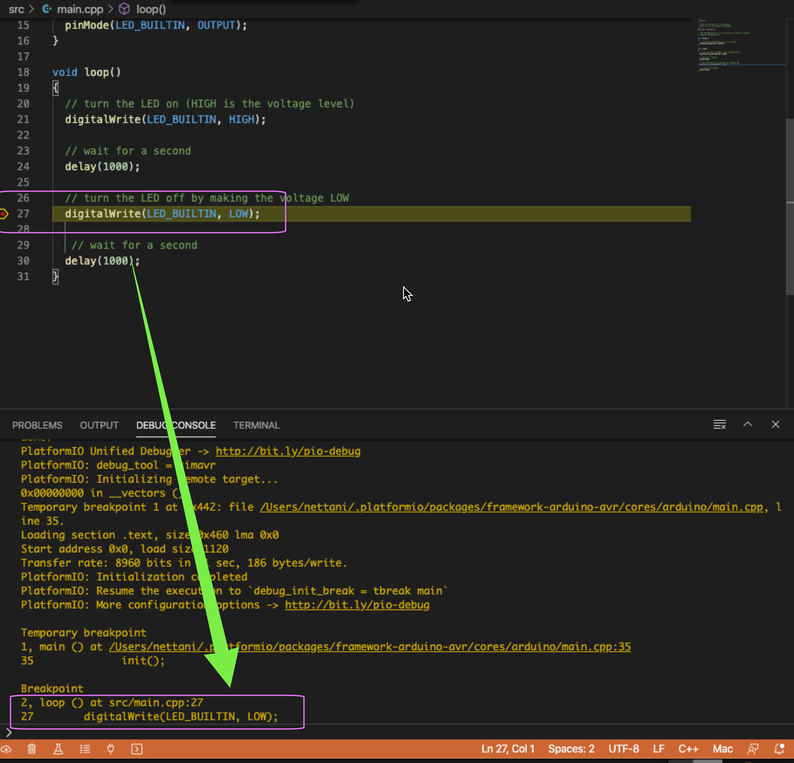Click the Spaces: 2 indentation setting
The image size is (794, 763).
coord(571,749)
